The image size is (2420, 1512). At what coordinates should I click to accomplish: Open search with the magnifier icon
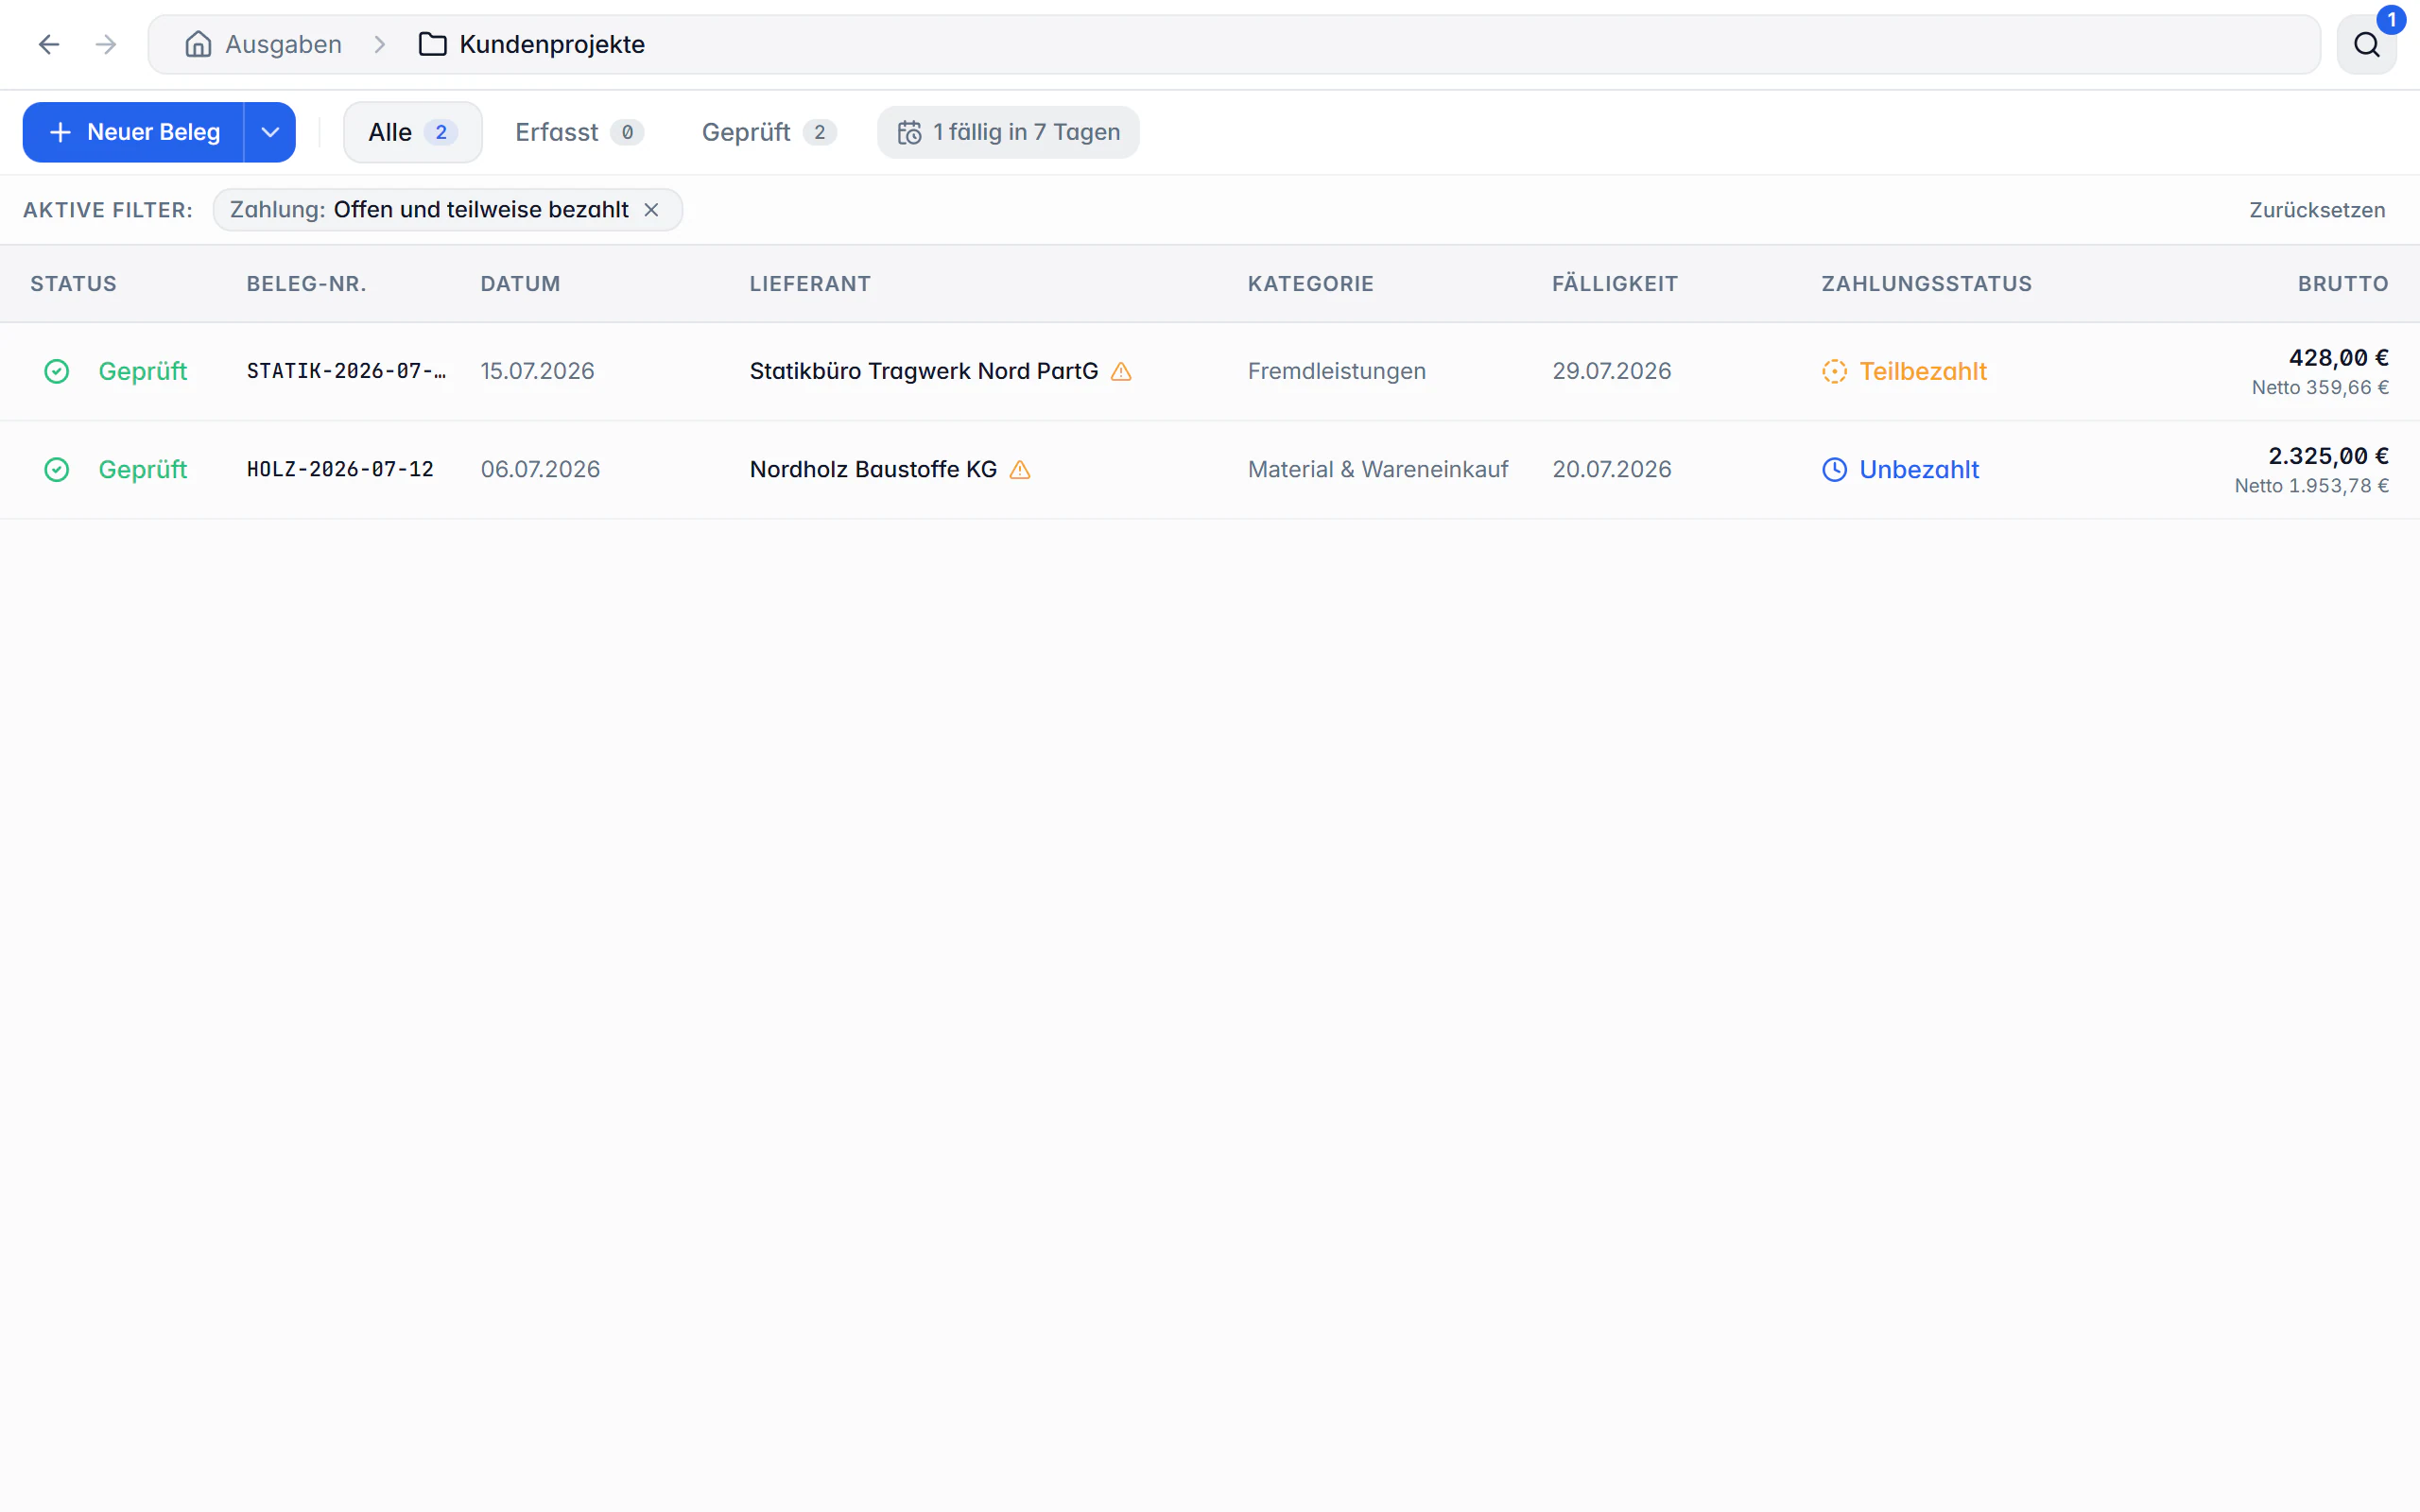(2366, 44)
